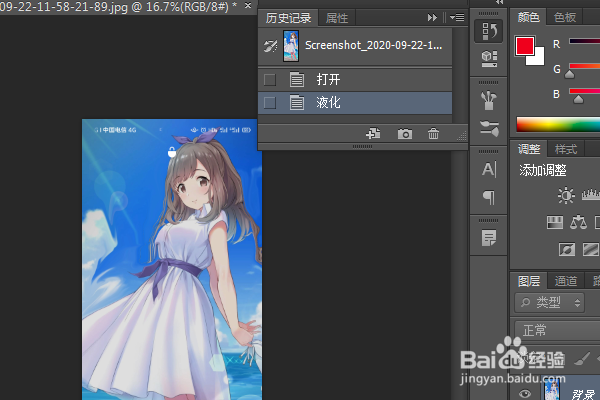Click the red foreground color swatch
Screen dimensions: 600x400
(x=523, y=46)
